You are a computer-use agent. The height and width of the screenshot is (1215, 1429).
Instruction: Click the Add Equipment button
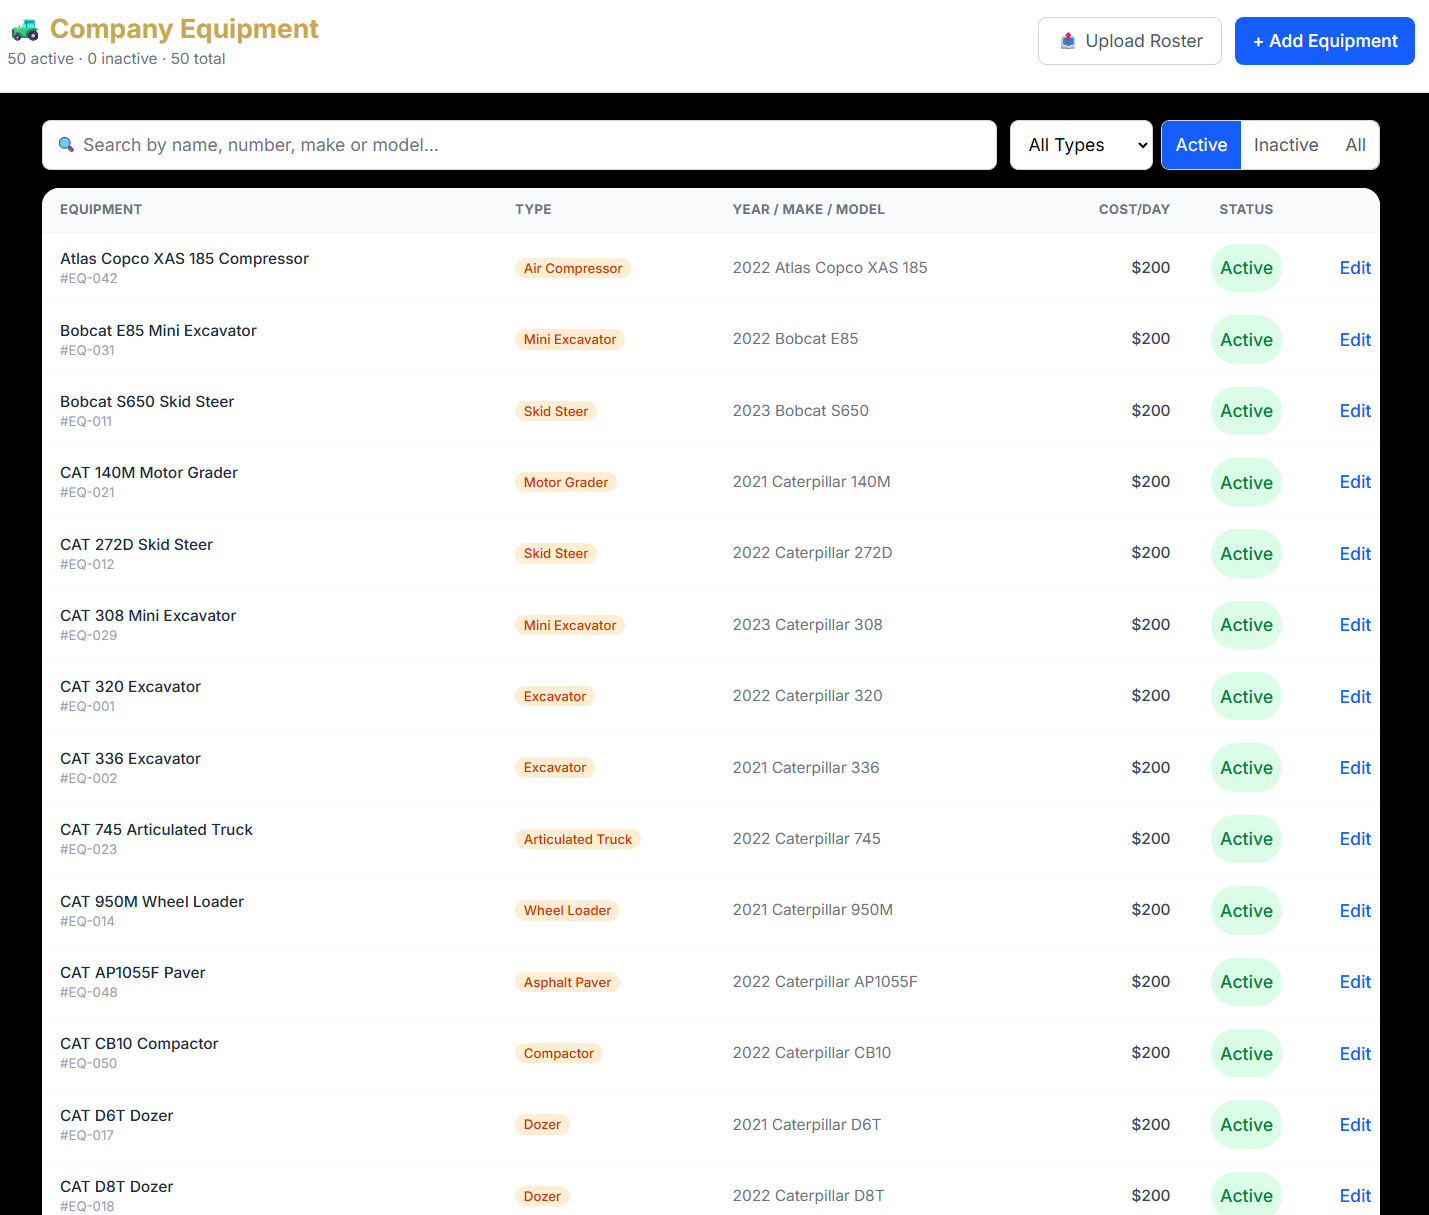[x=1324, y=41]
